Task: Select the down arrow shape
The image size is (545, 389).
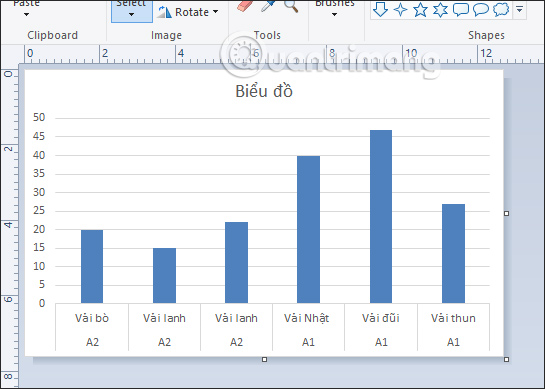Action: 380,9
